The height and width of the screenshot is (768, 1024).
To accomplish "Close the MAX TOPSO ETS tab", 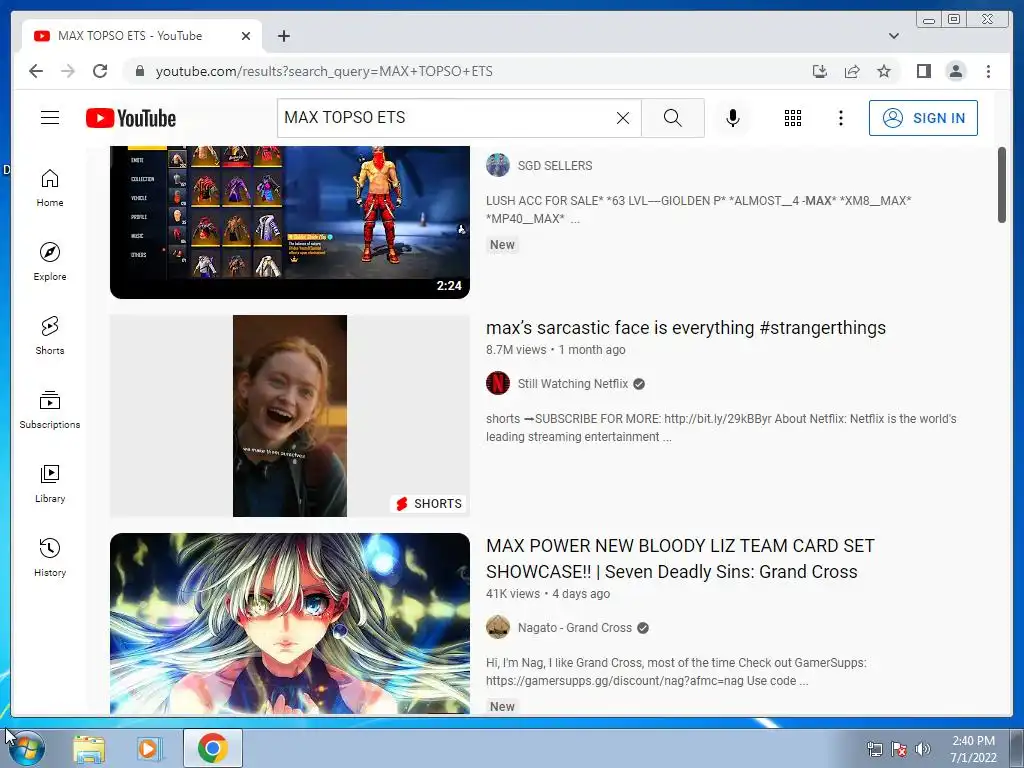I will [x=246, y=36].
